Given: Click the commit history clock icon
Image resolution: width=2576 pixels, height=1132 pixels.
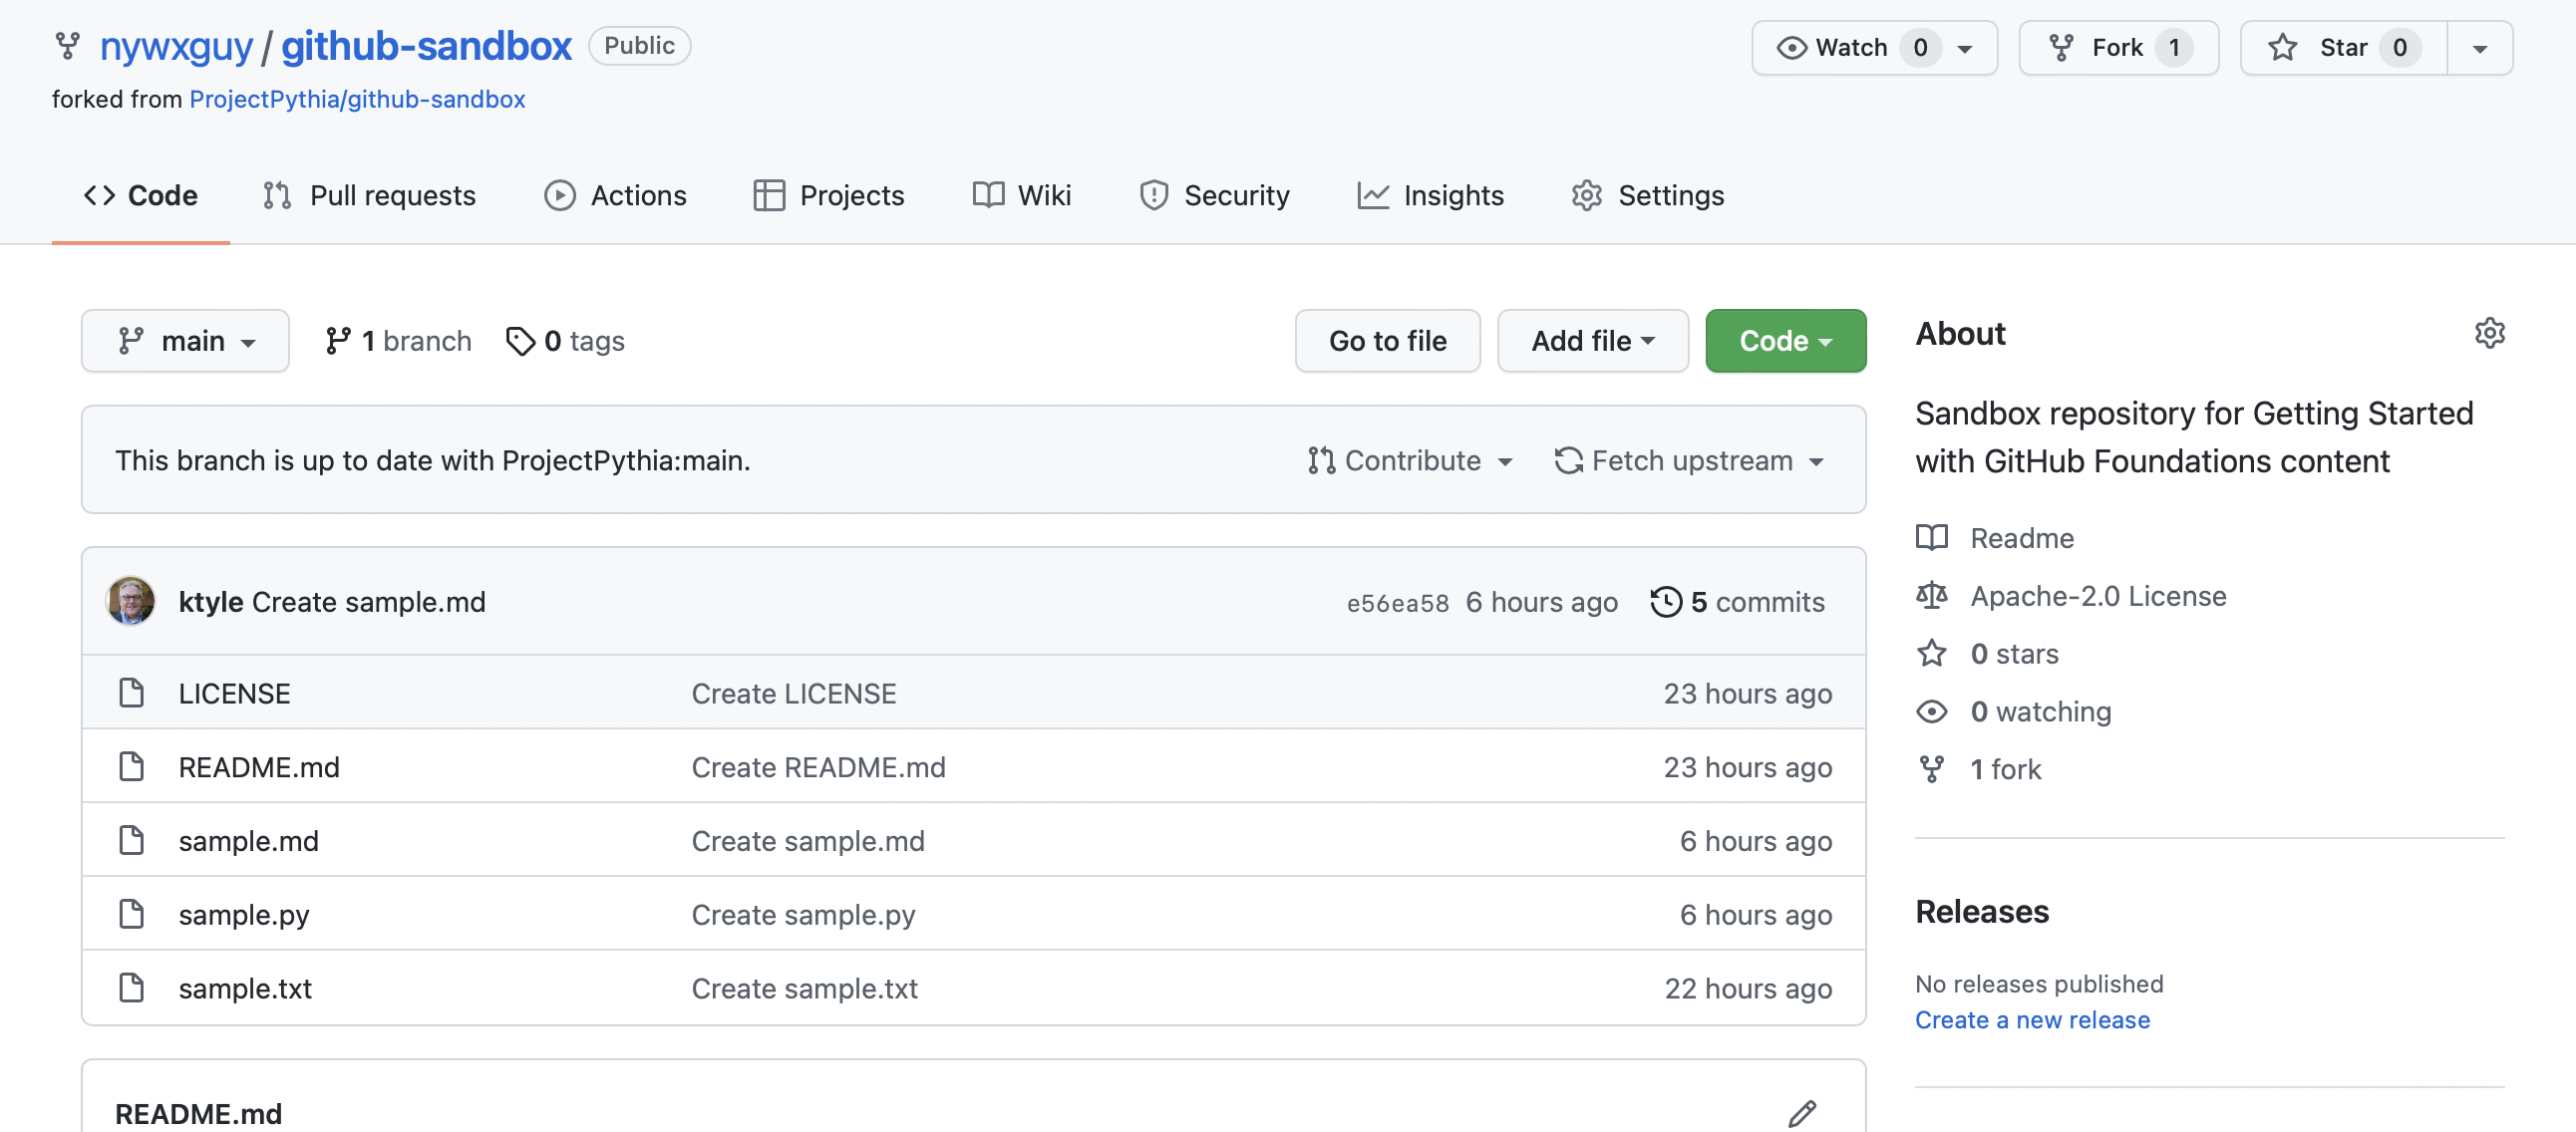Looking at the screenshot, I should pyautogui.click(x=1665, y=602).
